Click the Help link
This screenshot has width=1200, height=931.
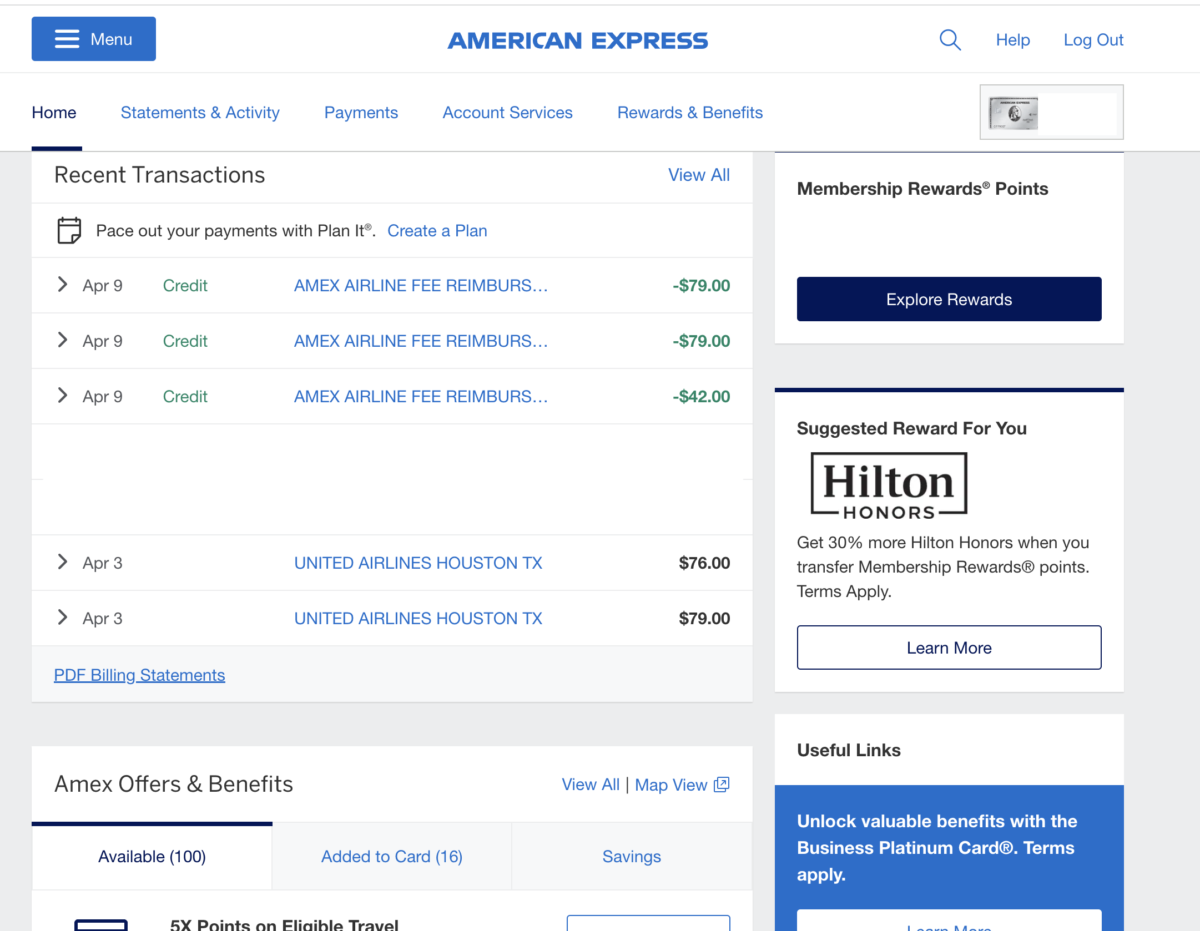[1013, 40]
